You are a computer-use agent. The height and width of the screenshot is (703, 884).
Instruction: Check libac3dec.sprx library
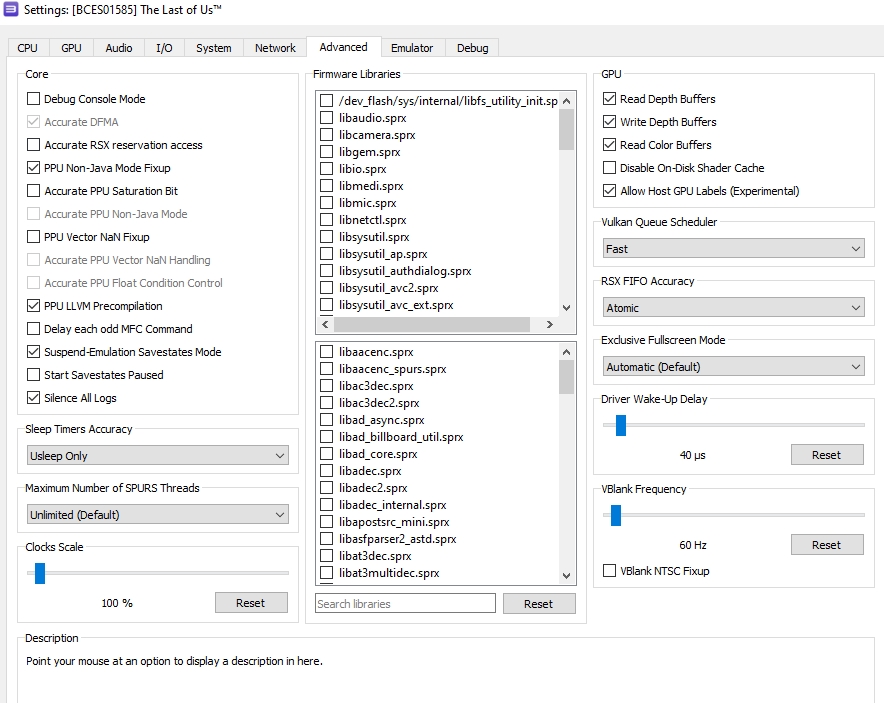point(326,386)
